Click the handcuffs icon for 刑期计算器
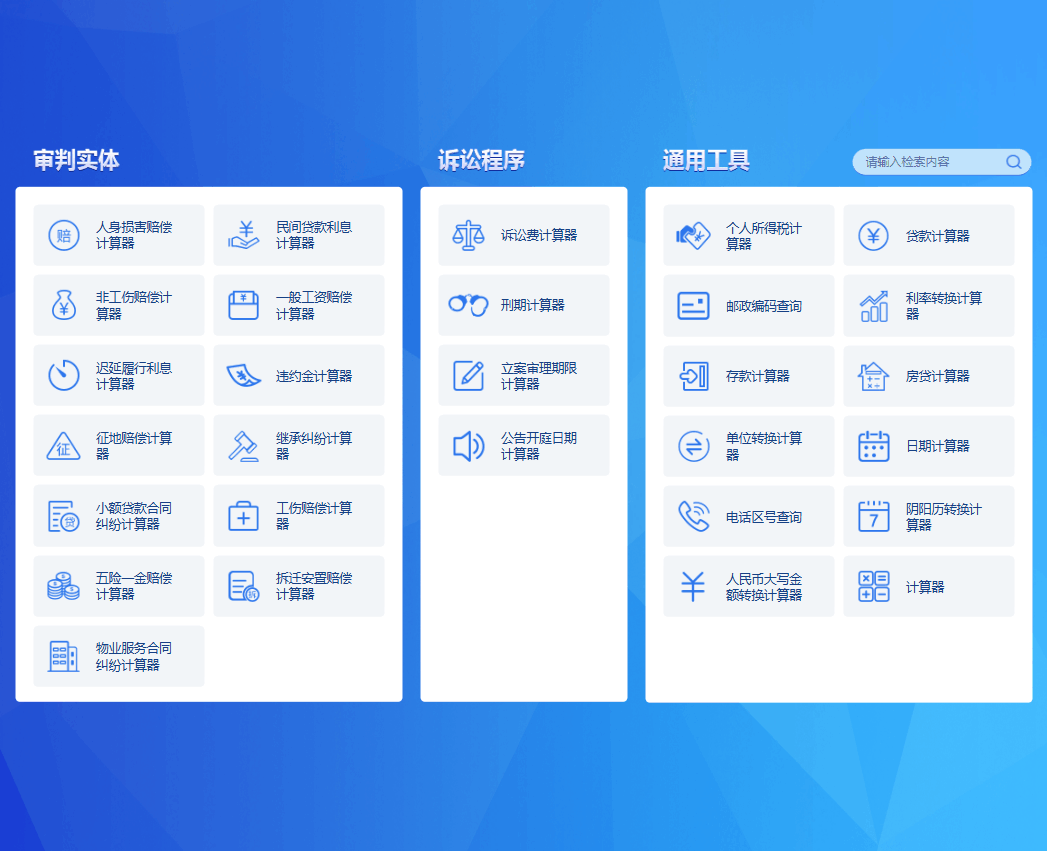The image size is (1047, 851). 467,305
